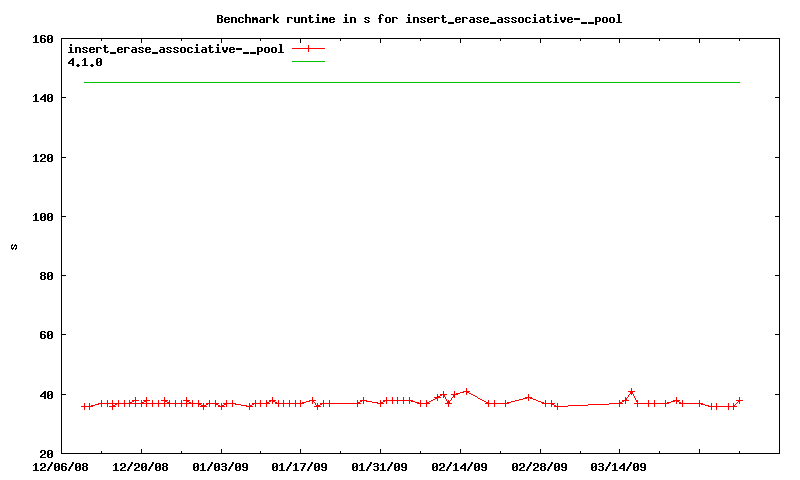Click the red legend line sample
Viewport: 800px width, 480px height.
pos(308,48)
